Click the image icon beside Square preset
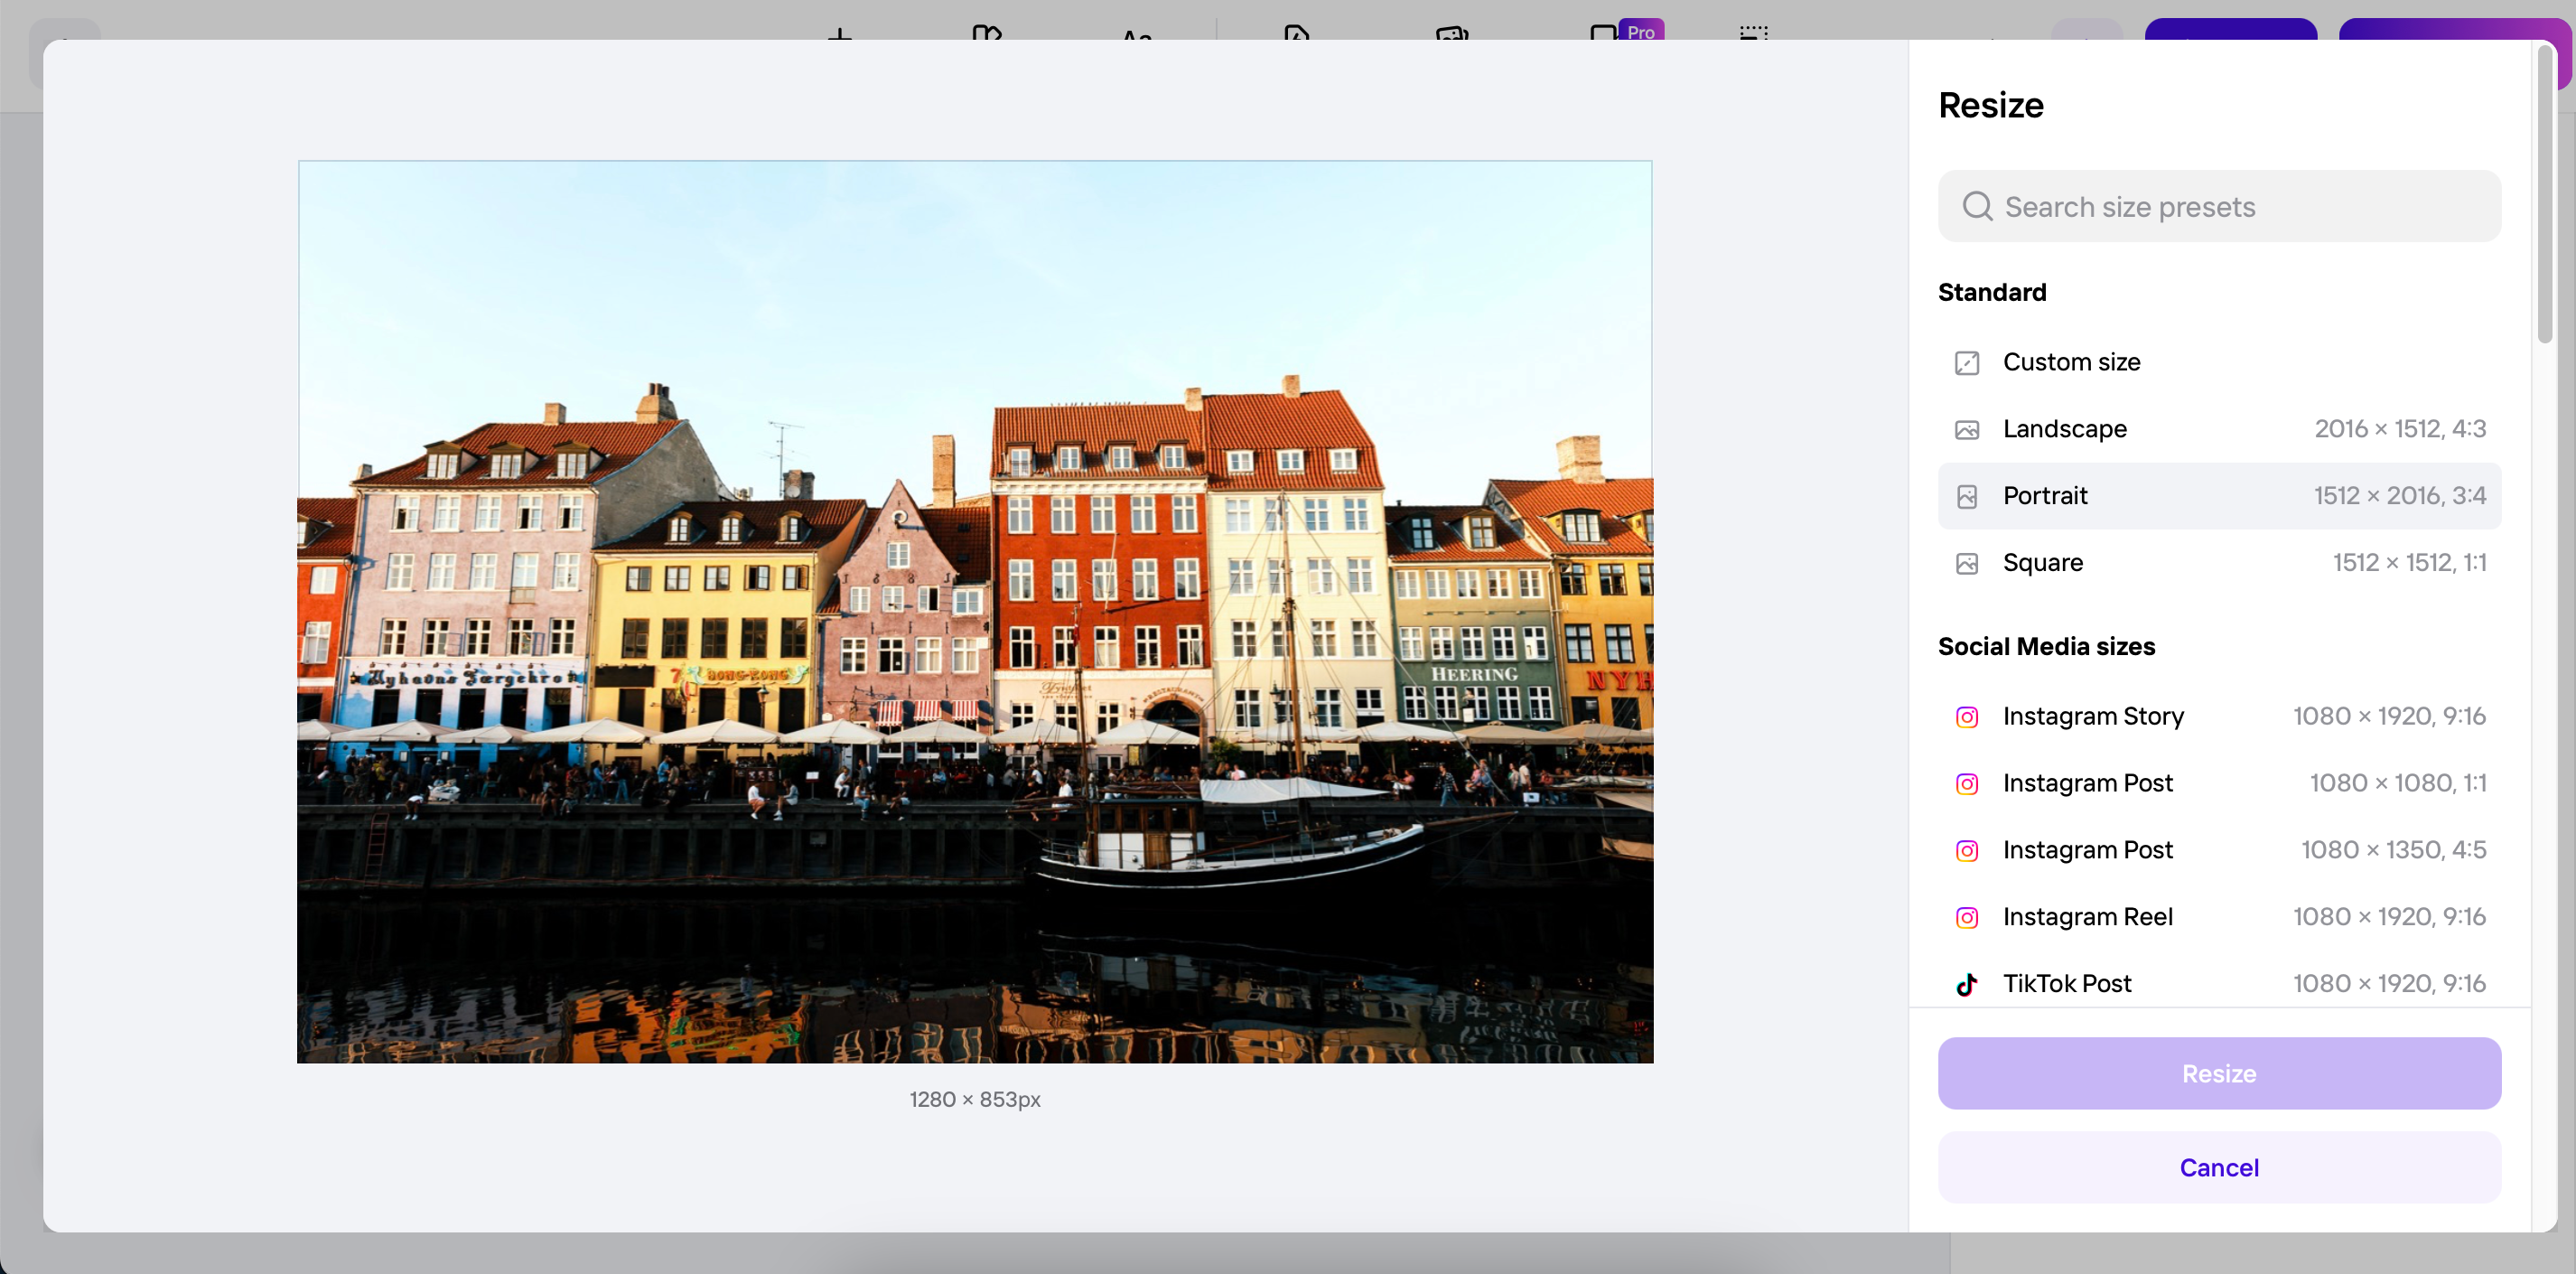The width and height of the screenshot is (2576, 1274). pyautogui.click(x=1966, y=563)
